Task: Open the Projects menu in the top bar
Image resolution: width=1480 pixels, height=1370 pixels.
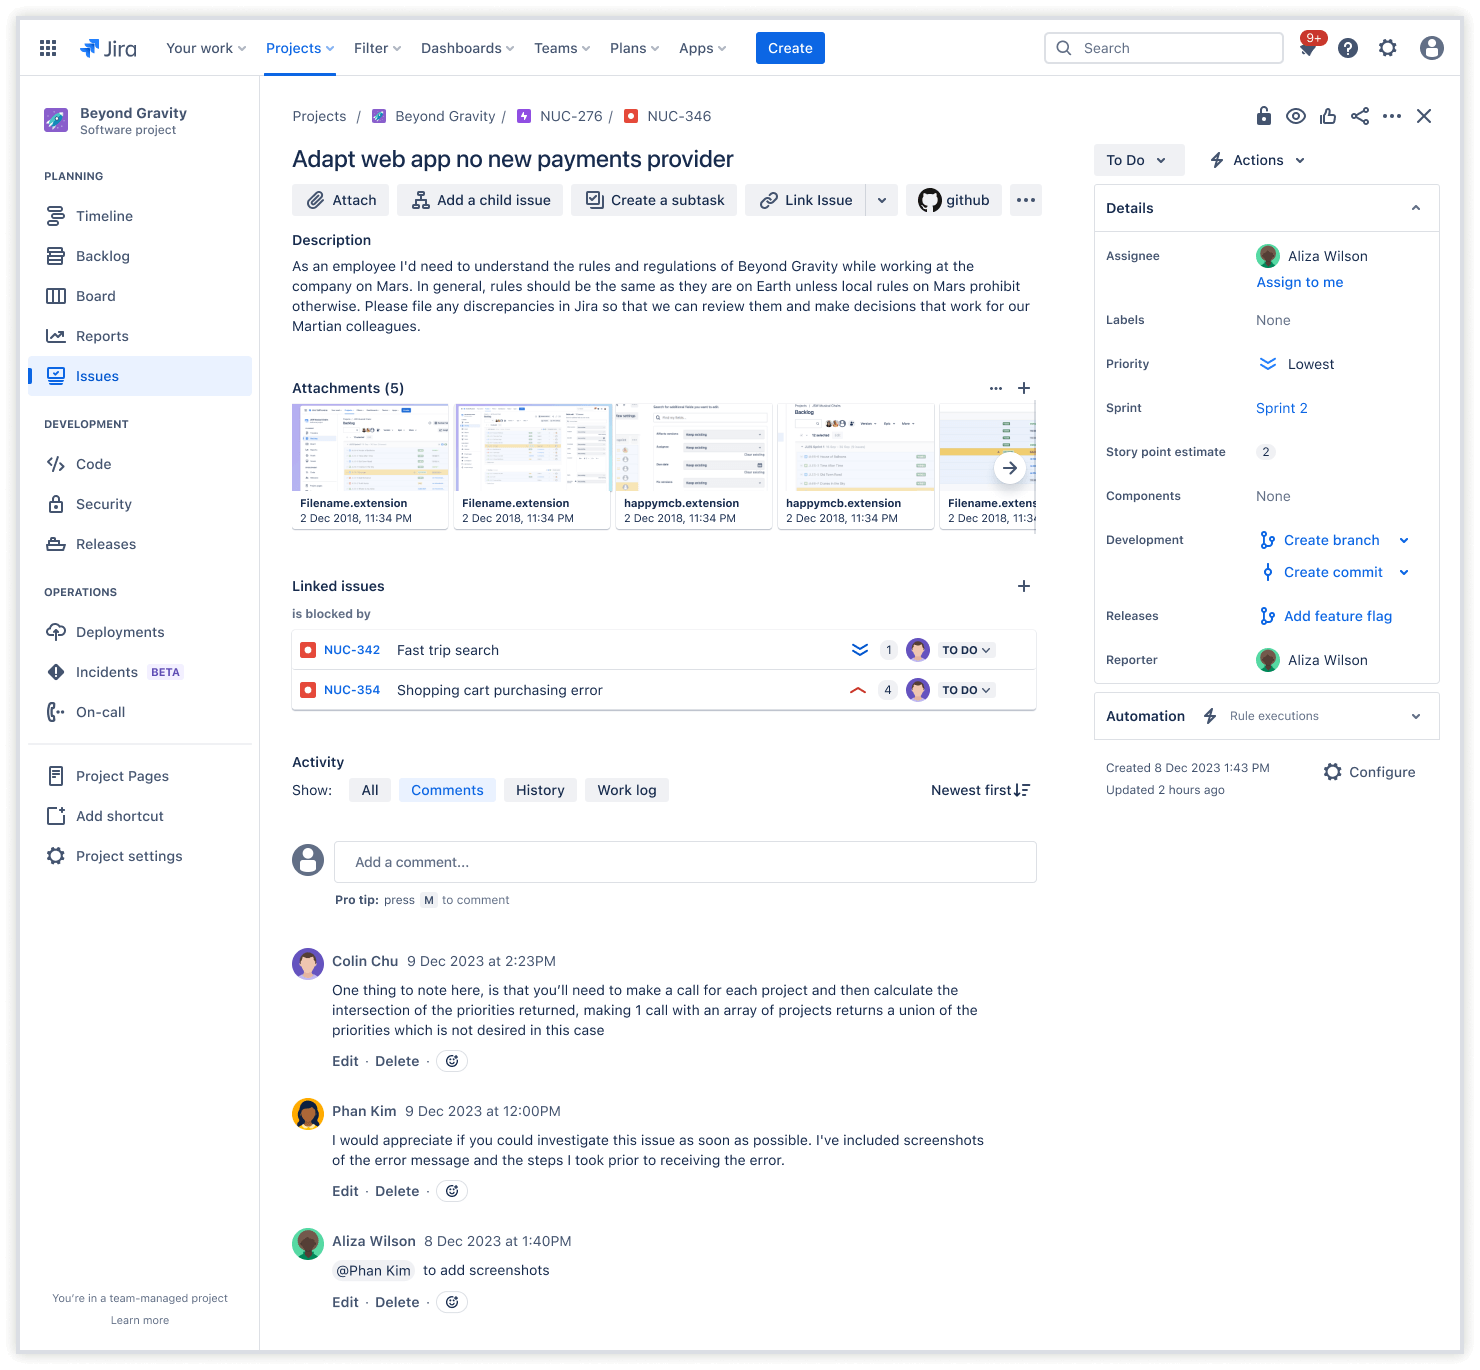Action: tap(299, 47)
